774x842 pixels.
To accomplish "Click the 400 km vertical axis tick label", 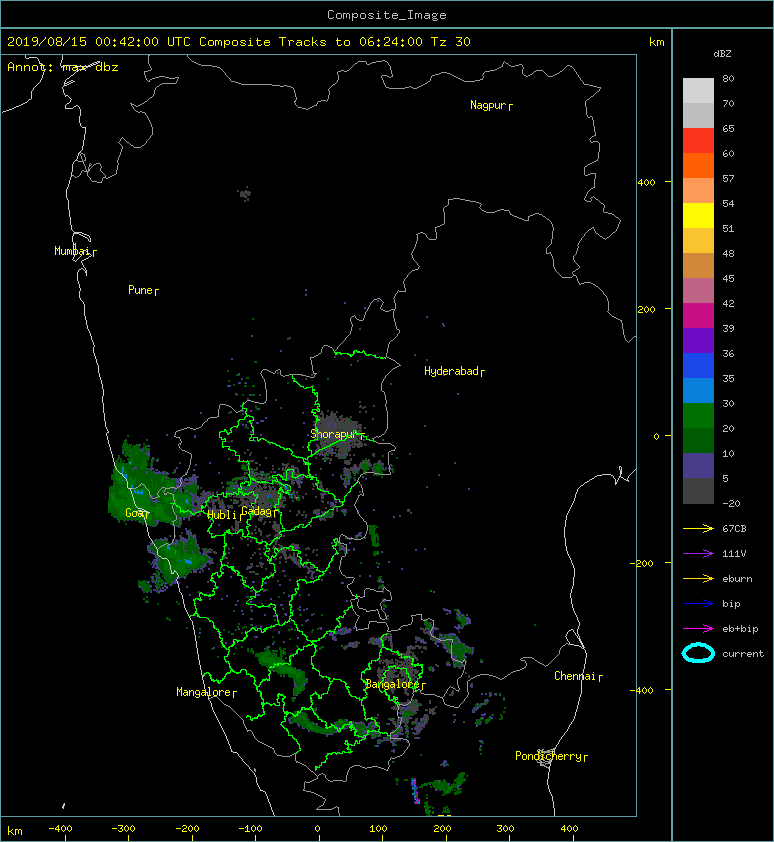I will tap(647, 183).
